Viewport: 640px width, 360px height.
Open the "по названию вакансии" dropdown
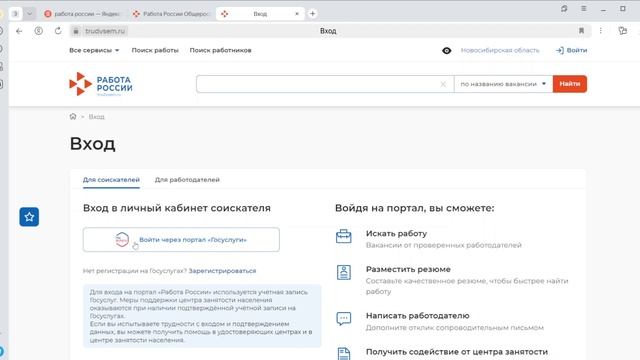click(x=503, y=84)
